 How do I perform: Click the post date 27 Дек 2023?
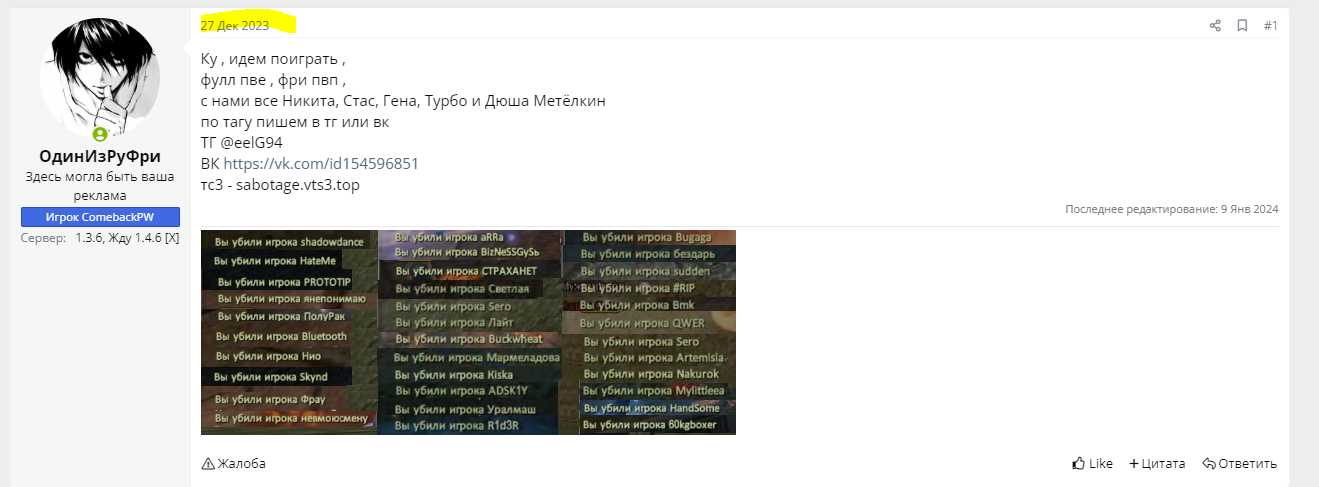(234, 25)
